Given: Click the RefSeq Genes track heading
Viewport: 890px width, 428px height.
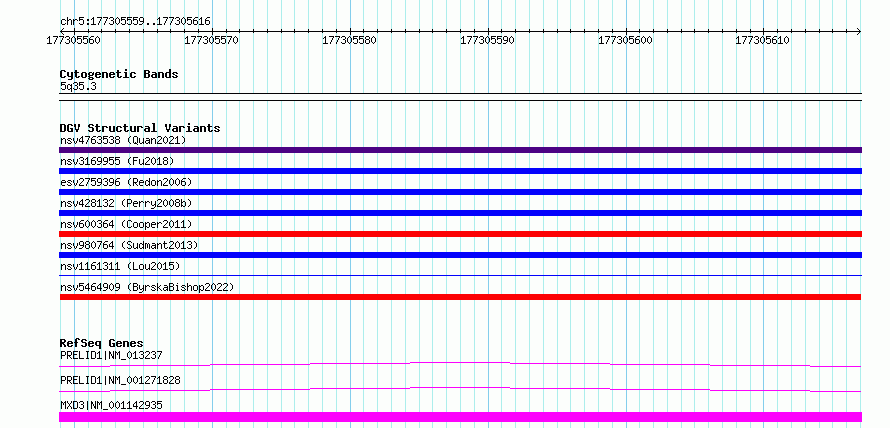Looking at the screenshot, I should [102, 343].
